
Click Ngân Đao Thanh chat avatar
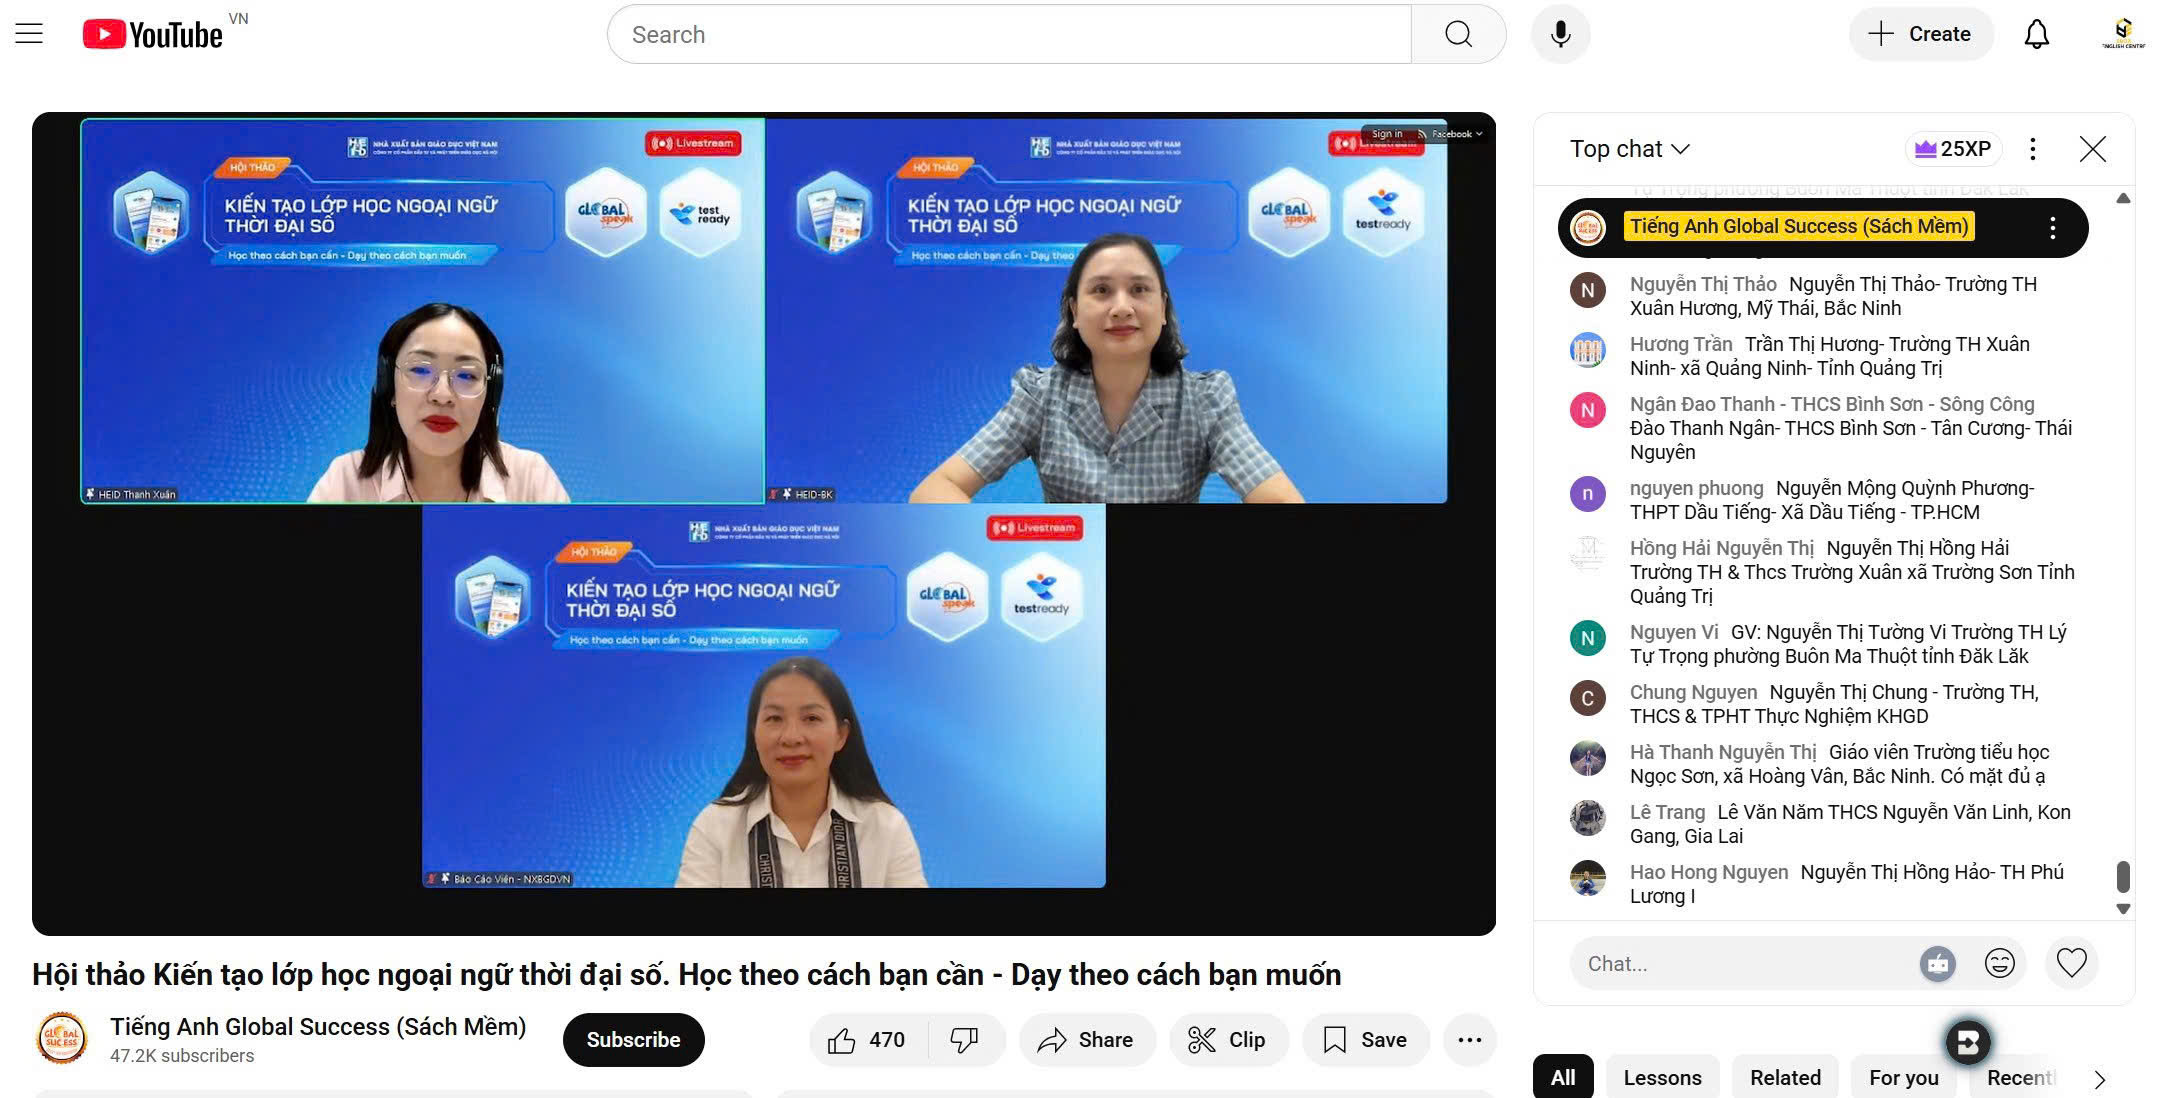pos(1588,410)
